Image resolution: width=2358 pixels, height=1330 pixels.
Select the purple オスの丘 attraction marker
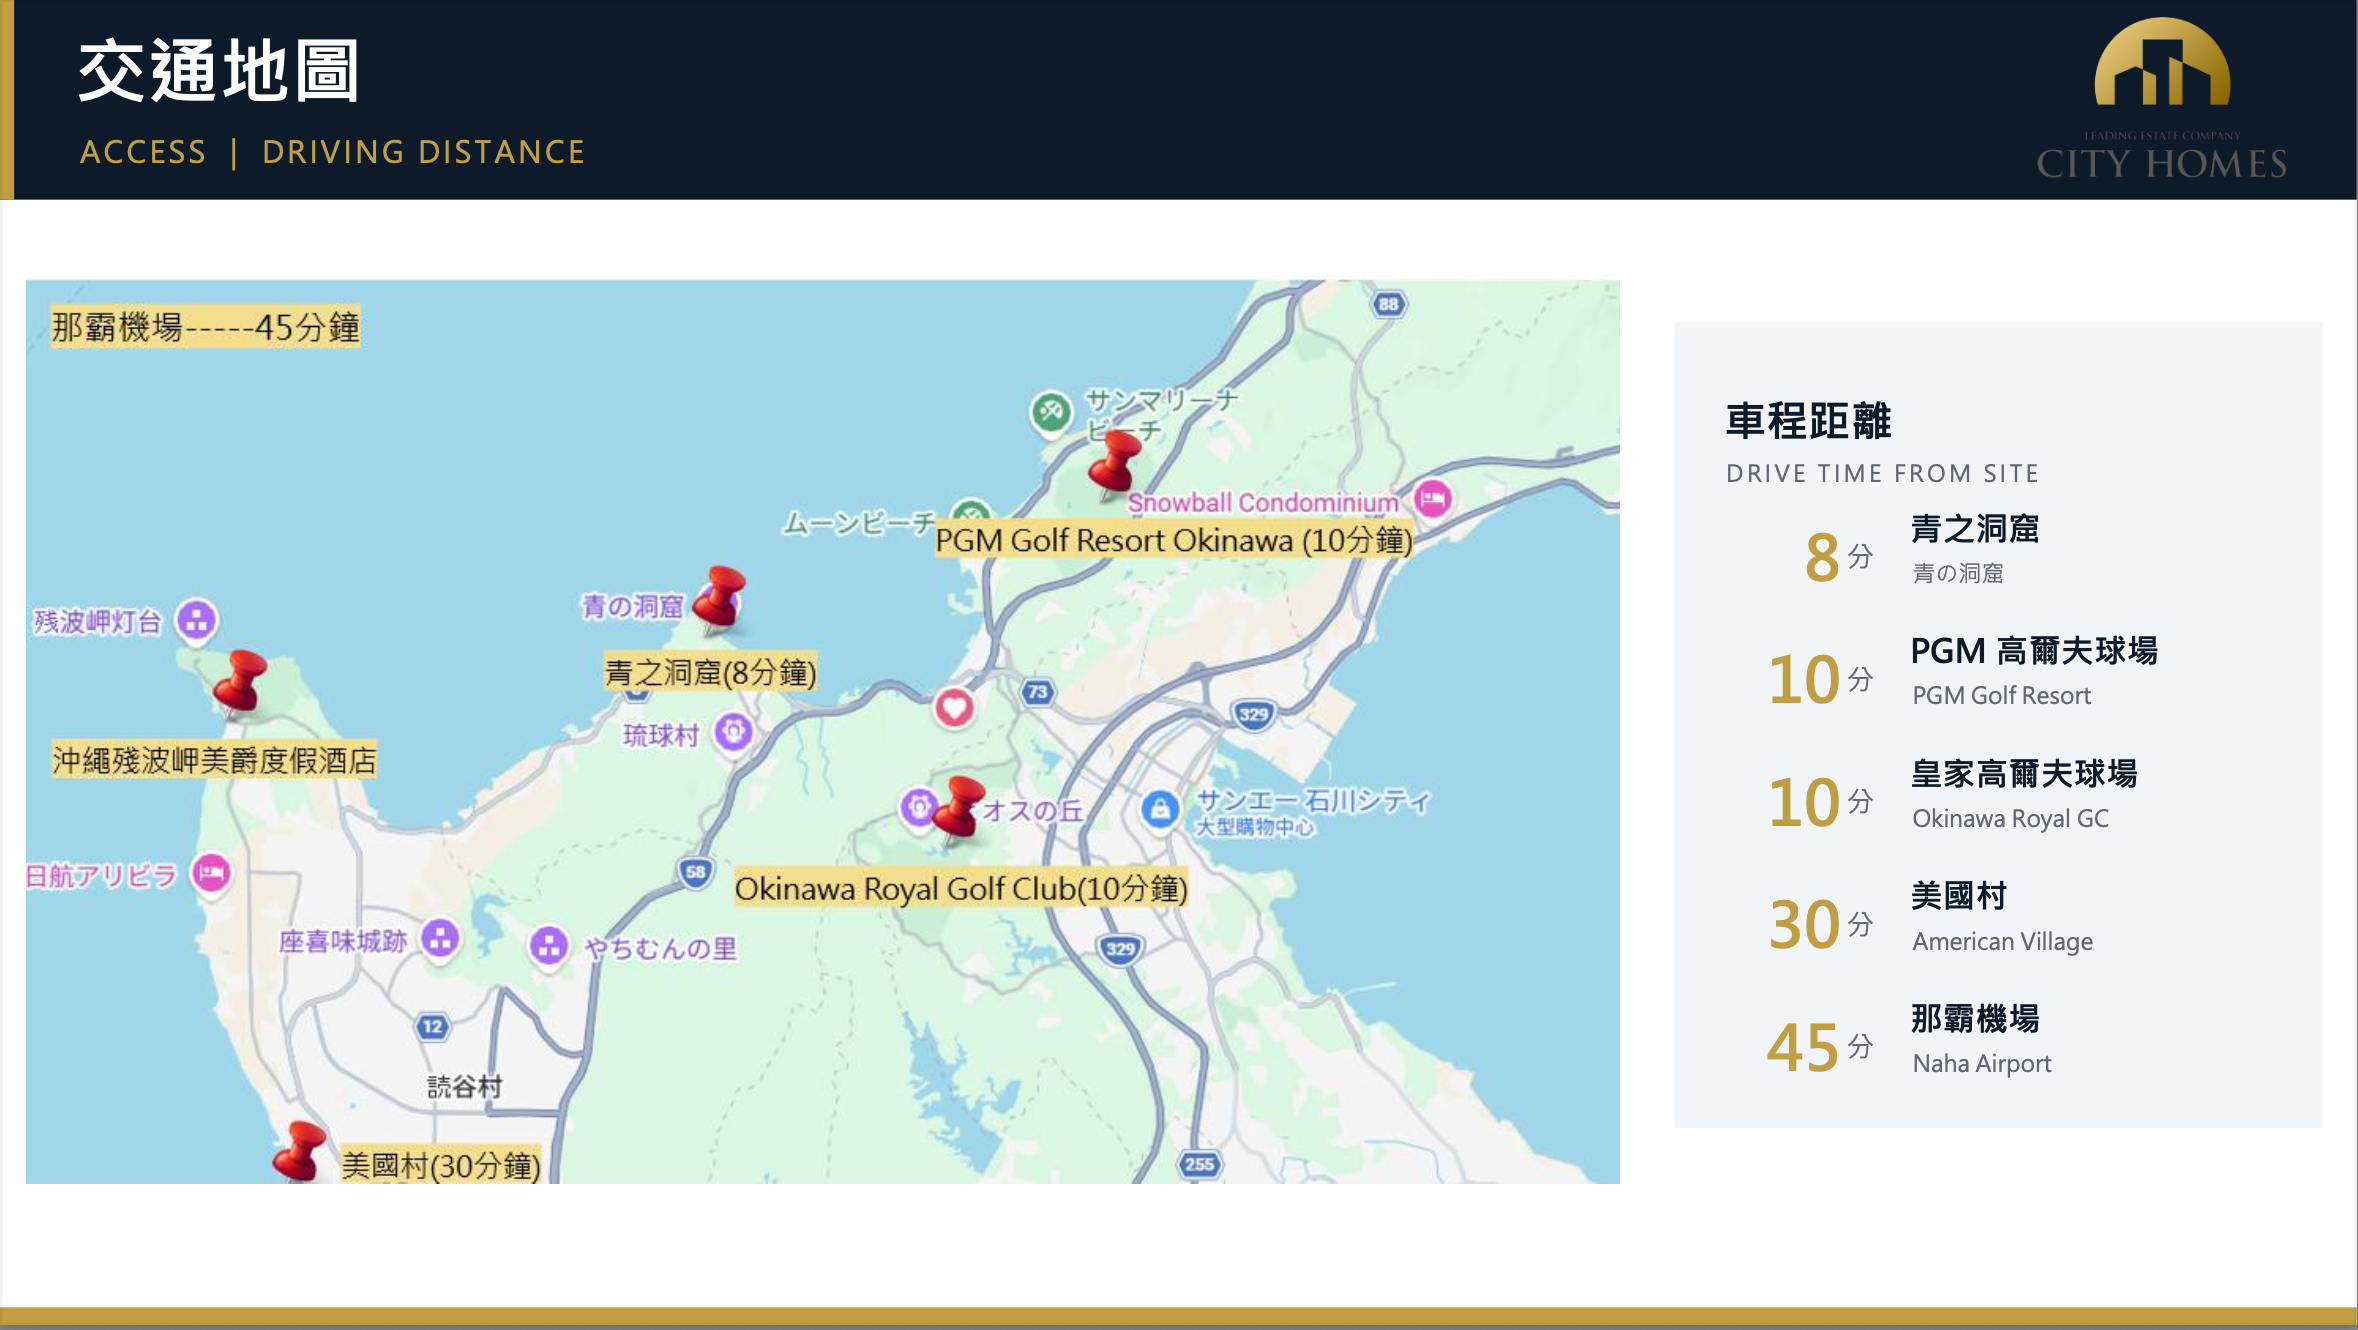918,806
